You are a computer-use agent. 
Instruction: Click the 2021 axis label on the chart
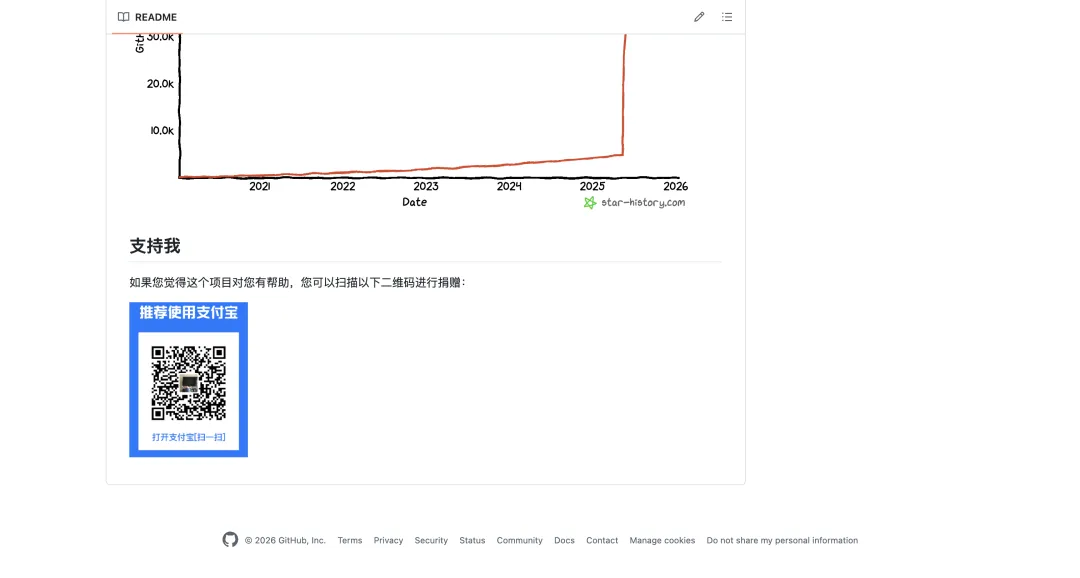(260, 186)
